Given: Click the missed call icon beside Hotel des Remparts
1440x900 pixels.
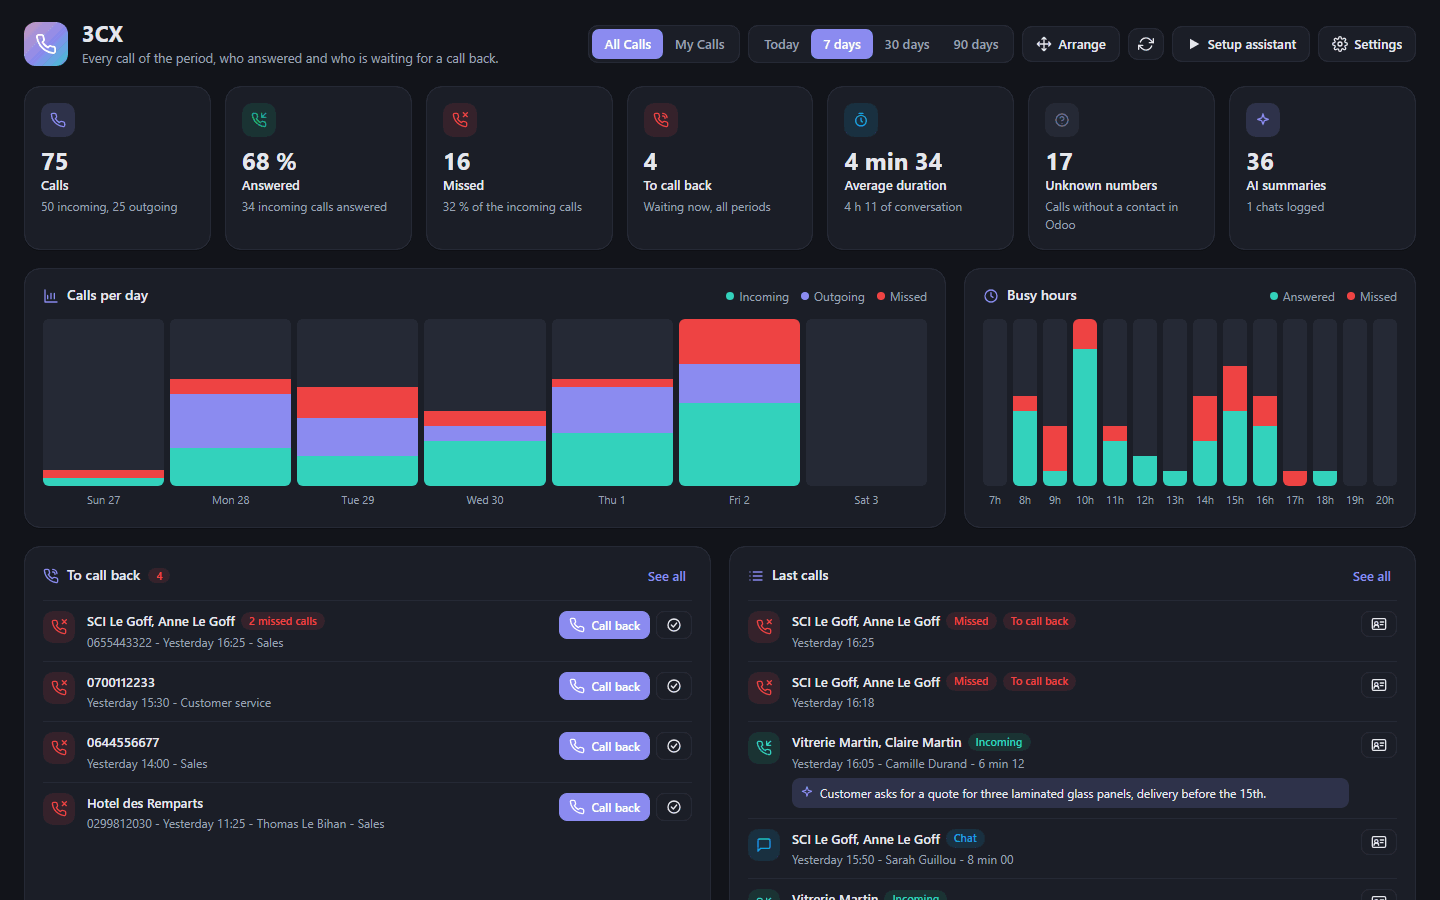Looking at the screenshot, I should (59, 809).
